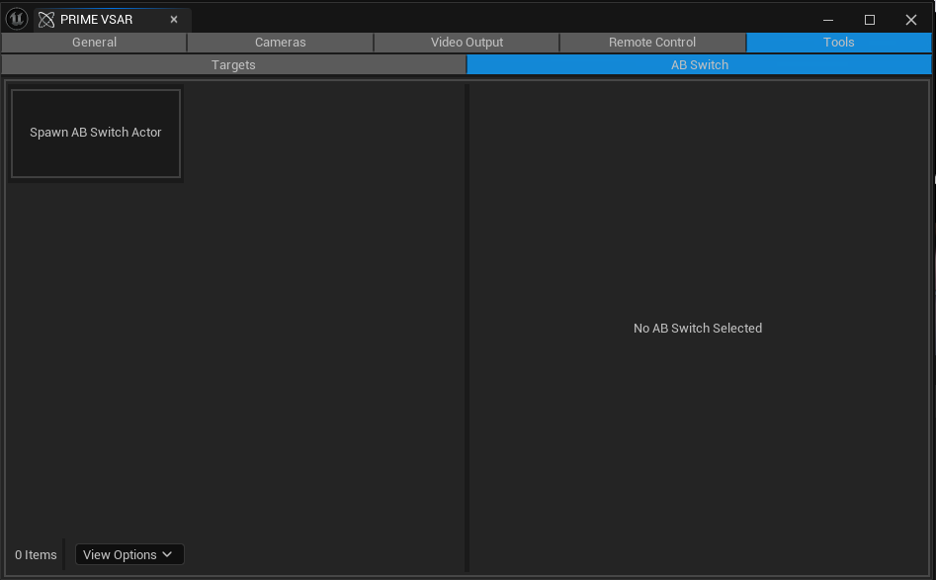
Task: Switch to the Targets sub-tab
Action: coord(233,65)
